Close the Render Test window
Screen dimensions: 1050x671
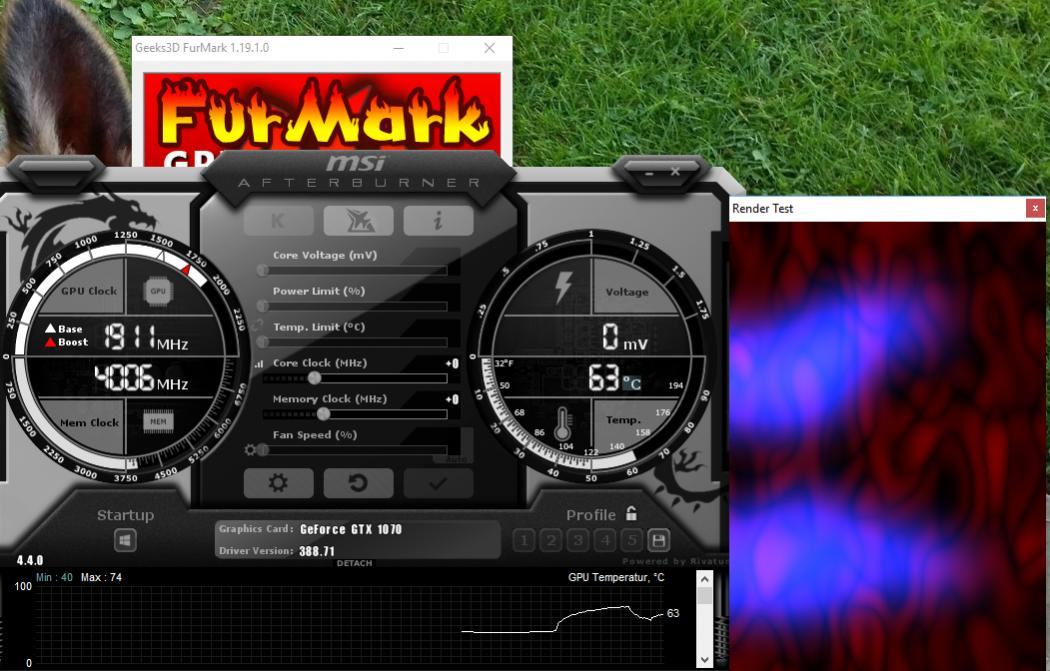(1035, 208)
